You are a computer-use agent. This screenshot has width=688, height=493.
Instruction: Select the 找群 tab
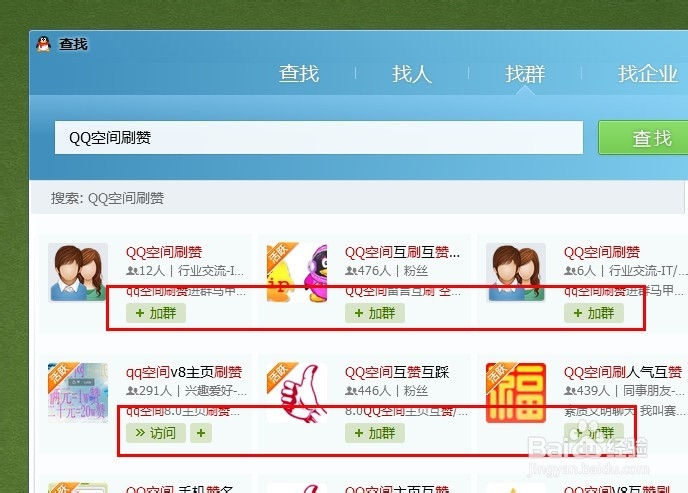click(x=524, y=73)
